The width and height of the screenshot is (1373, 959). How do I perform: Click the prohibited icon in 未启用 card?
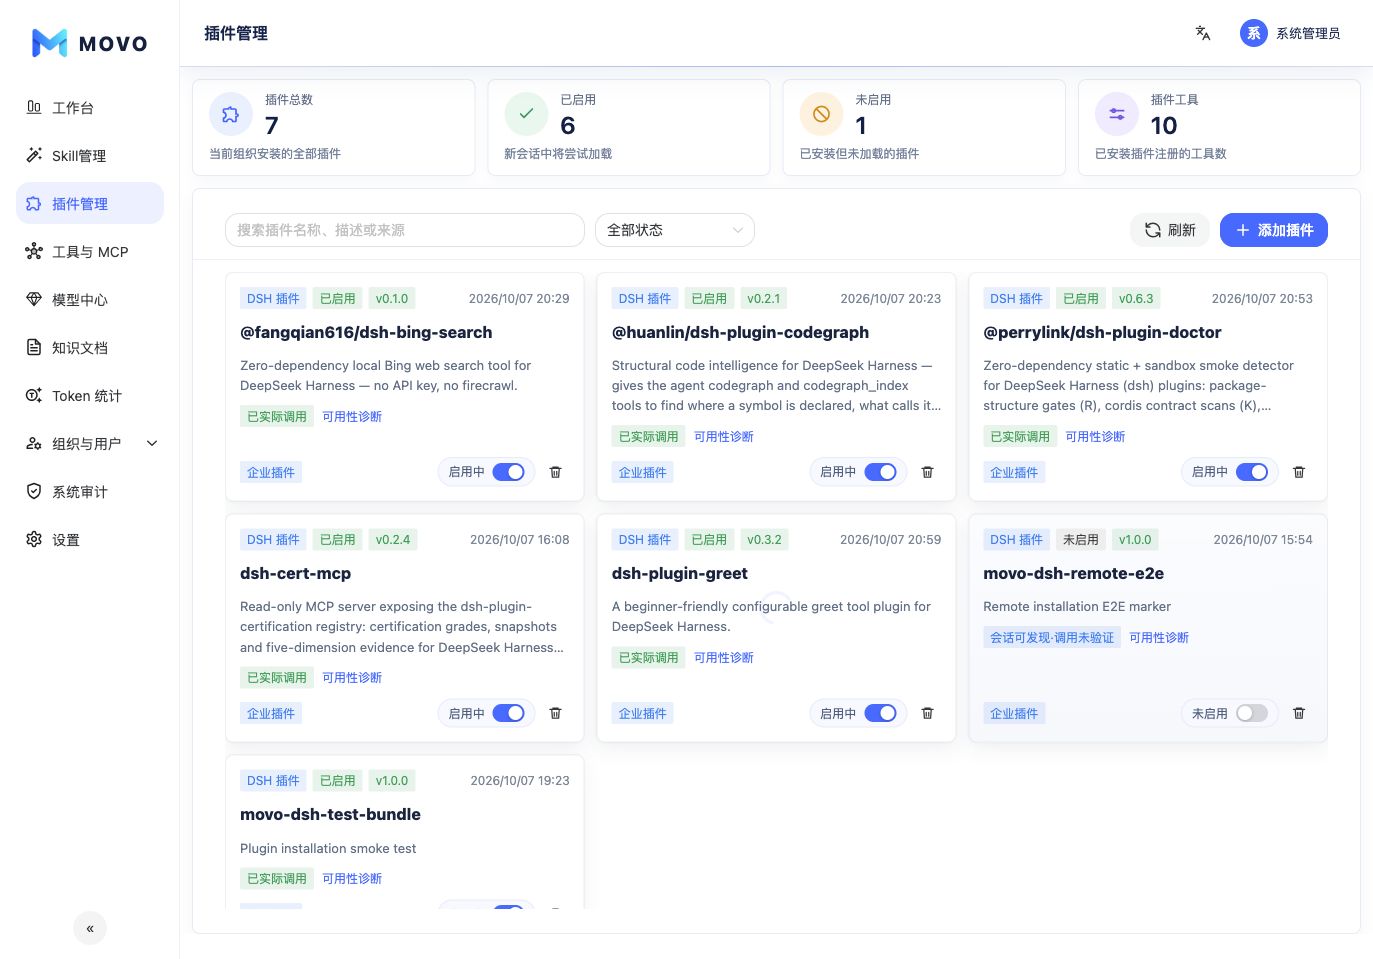pyautogui.click(x=821, y=114)
